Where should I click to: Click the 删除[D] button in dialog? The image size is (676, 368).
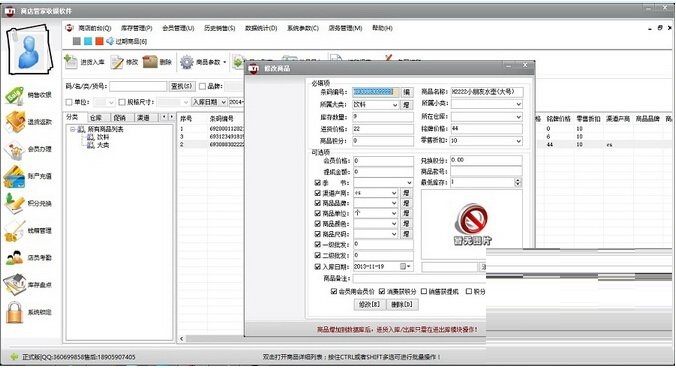tap(402, 304)
